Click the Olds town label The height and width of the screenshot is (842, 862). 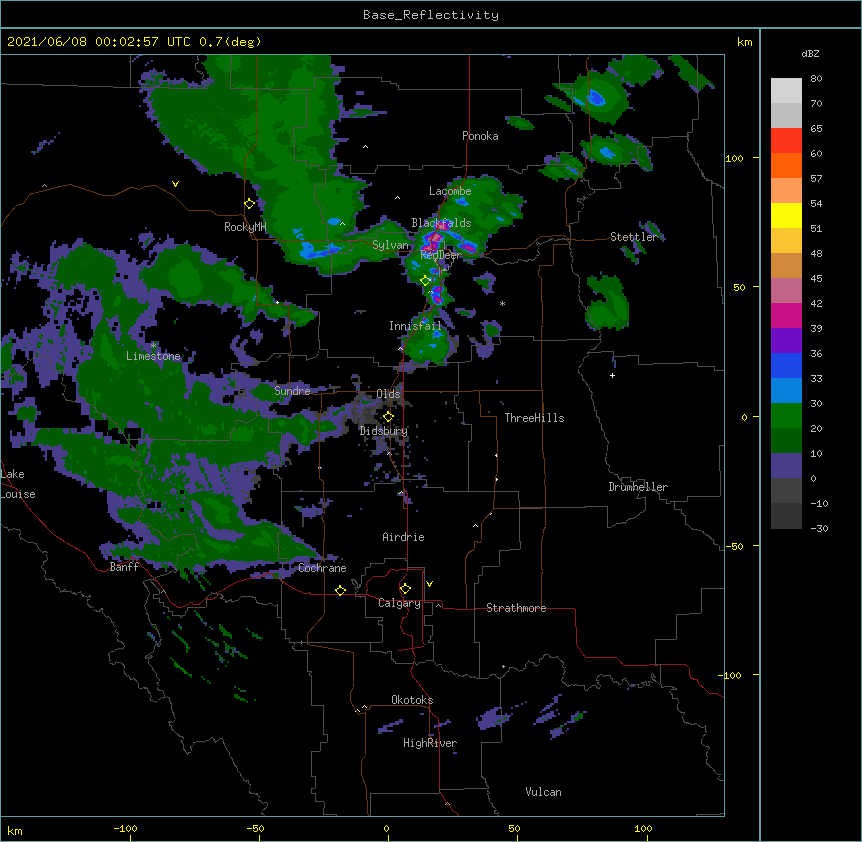tap(388, 394)
